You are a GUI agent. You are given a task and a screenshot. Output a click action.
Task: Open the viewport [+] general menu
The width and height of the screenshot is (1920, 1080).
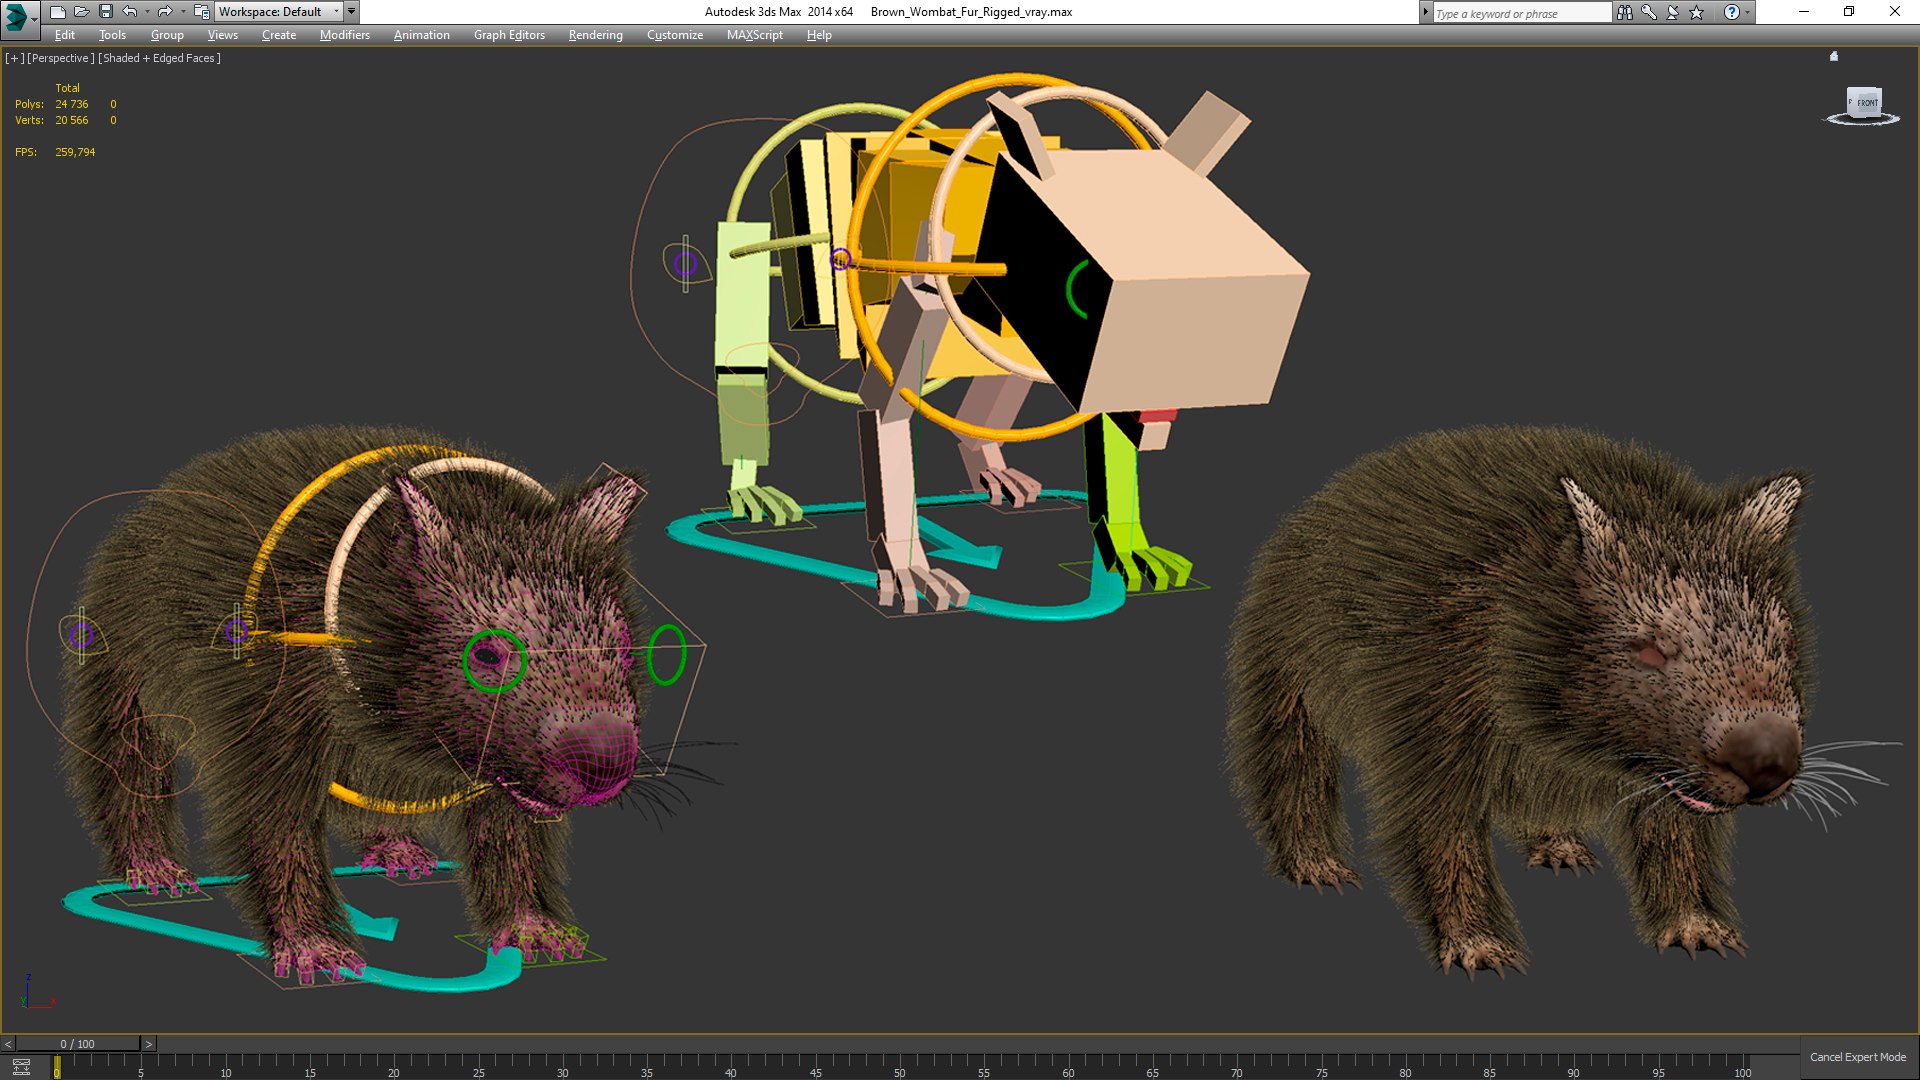[14, 58]
